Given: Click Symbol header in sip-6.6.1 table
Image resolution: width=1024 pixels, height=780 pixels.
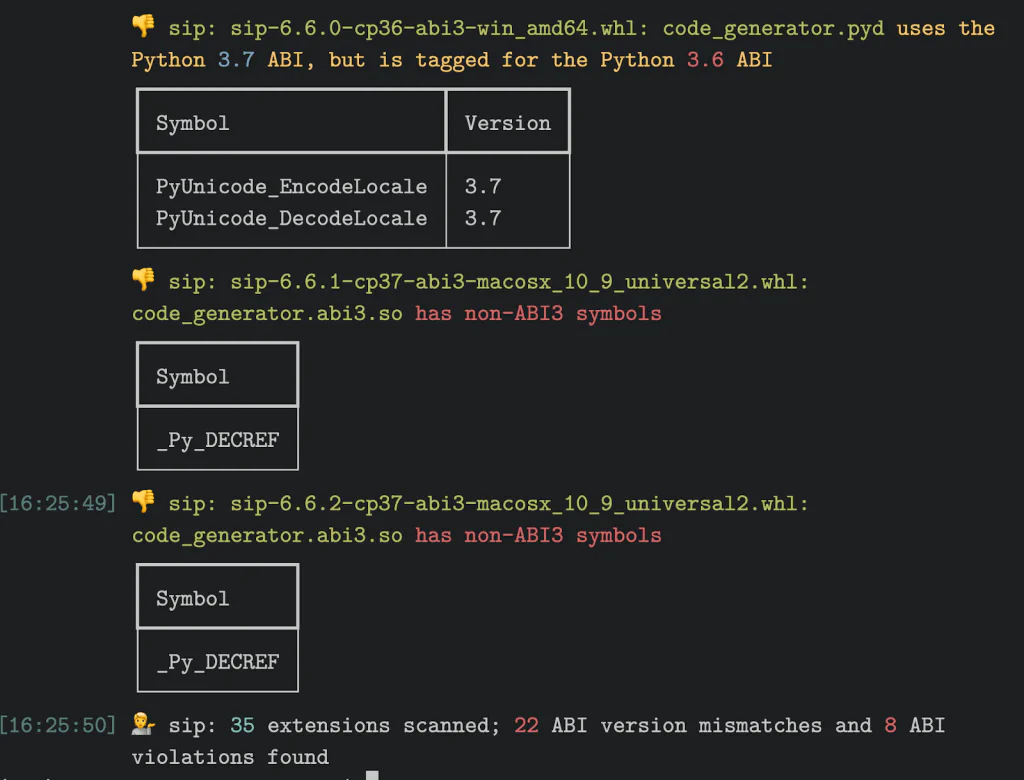Looking at the screenshot, I should (193, 377).
